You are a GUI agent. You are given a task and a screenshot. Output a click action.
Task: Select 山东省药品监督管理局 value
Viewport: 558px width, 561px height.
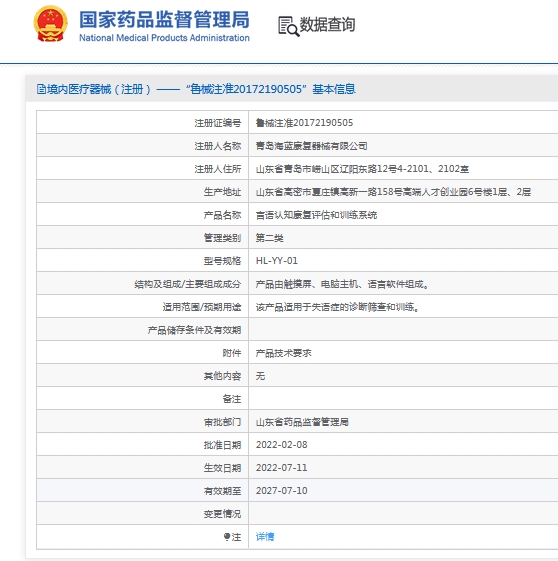(x=302, y=422)
